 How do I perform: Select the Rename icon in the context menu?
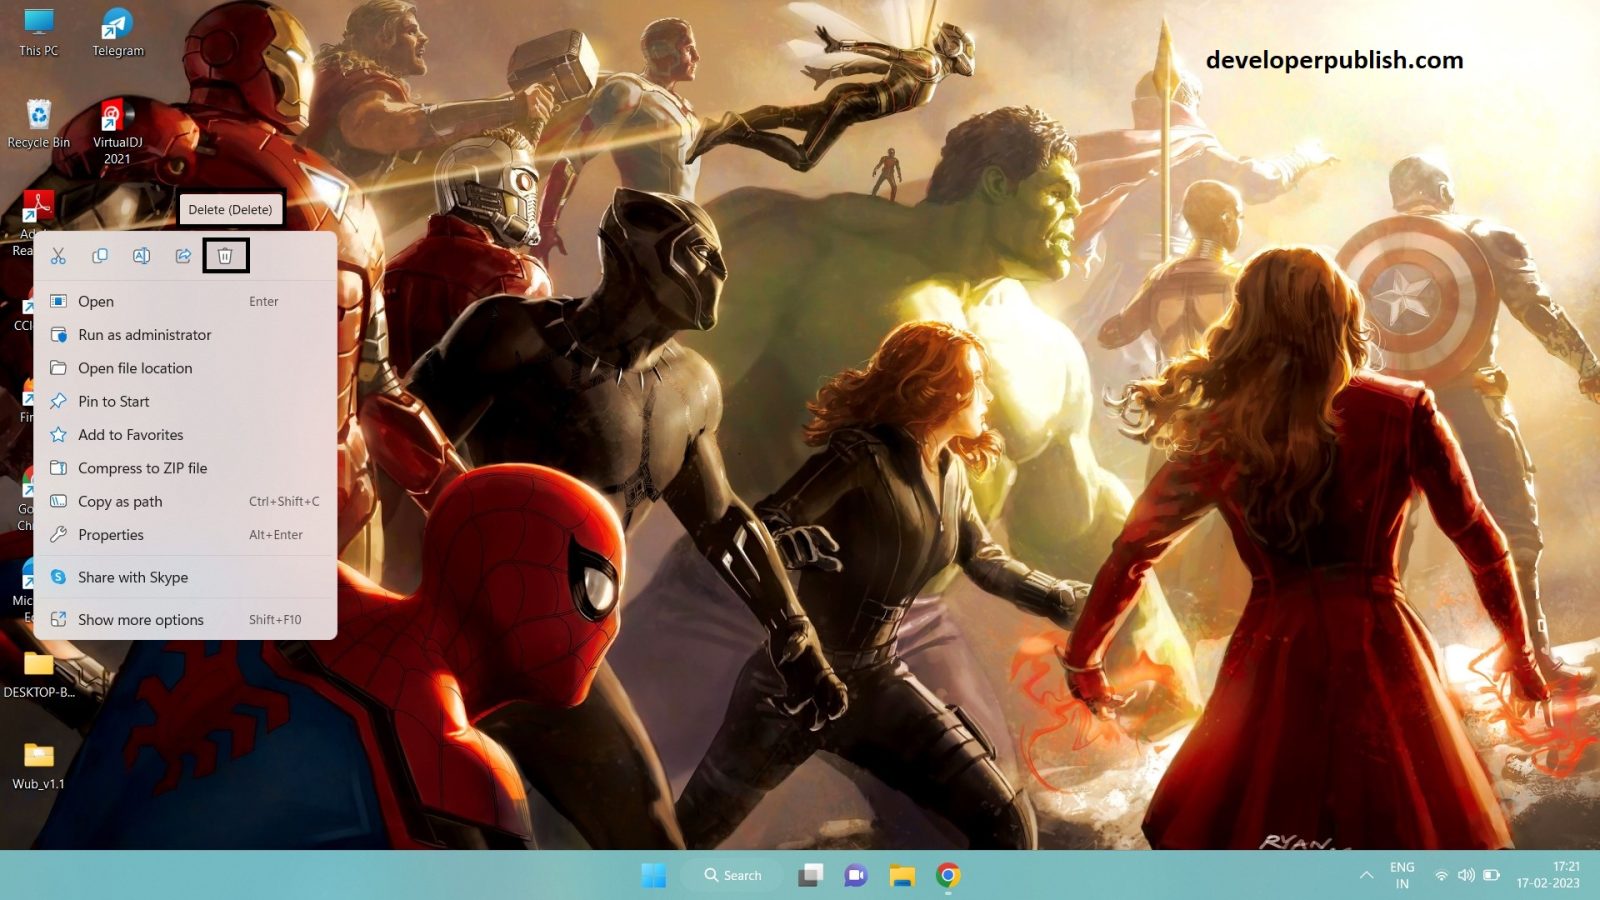click(x=141, y=256)
